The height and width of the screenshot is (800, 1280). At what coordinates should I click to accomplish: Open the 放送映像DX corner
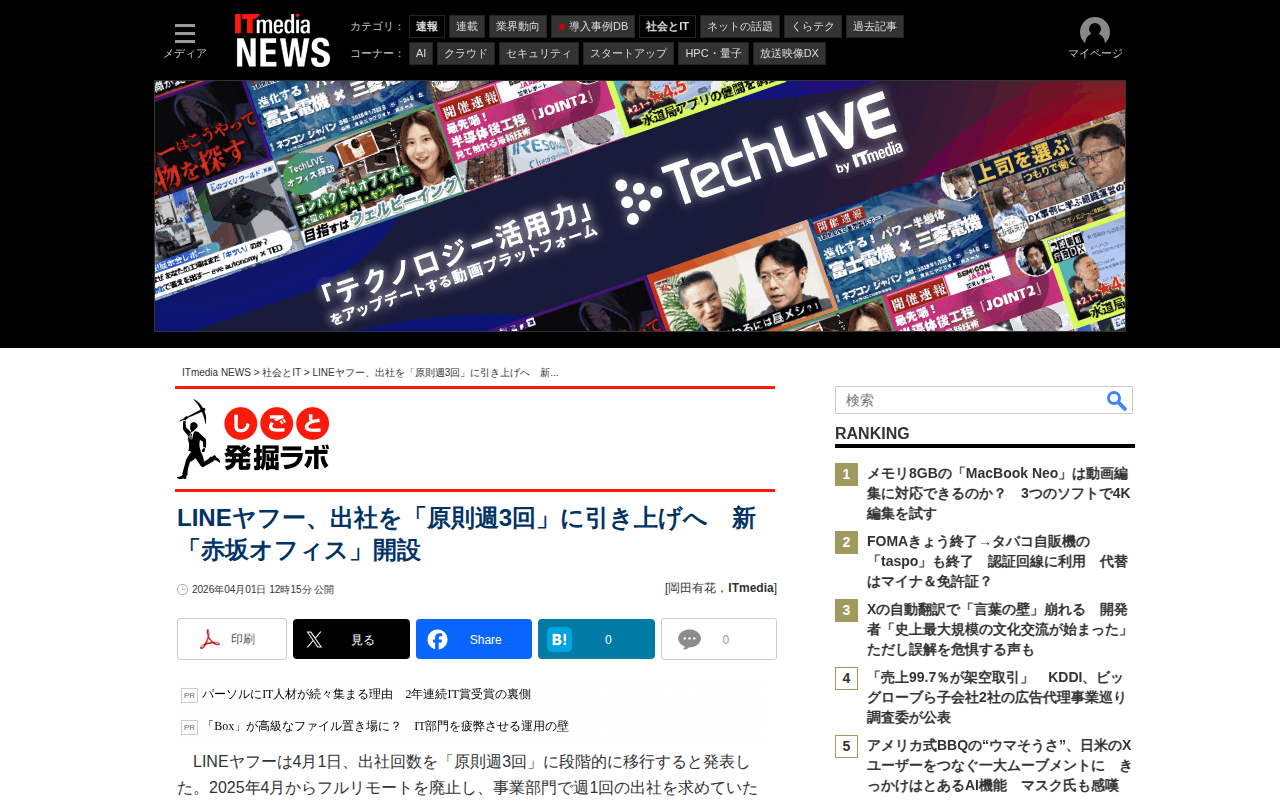pos(789,53)
